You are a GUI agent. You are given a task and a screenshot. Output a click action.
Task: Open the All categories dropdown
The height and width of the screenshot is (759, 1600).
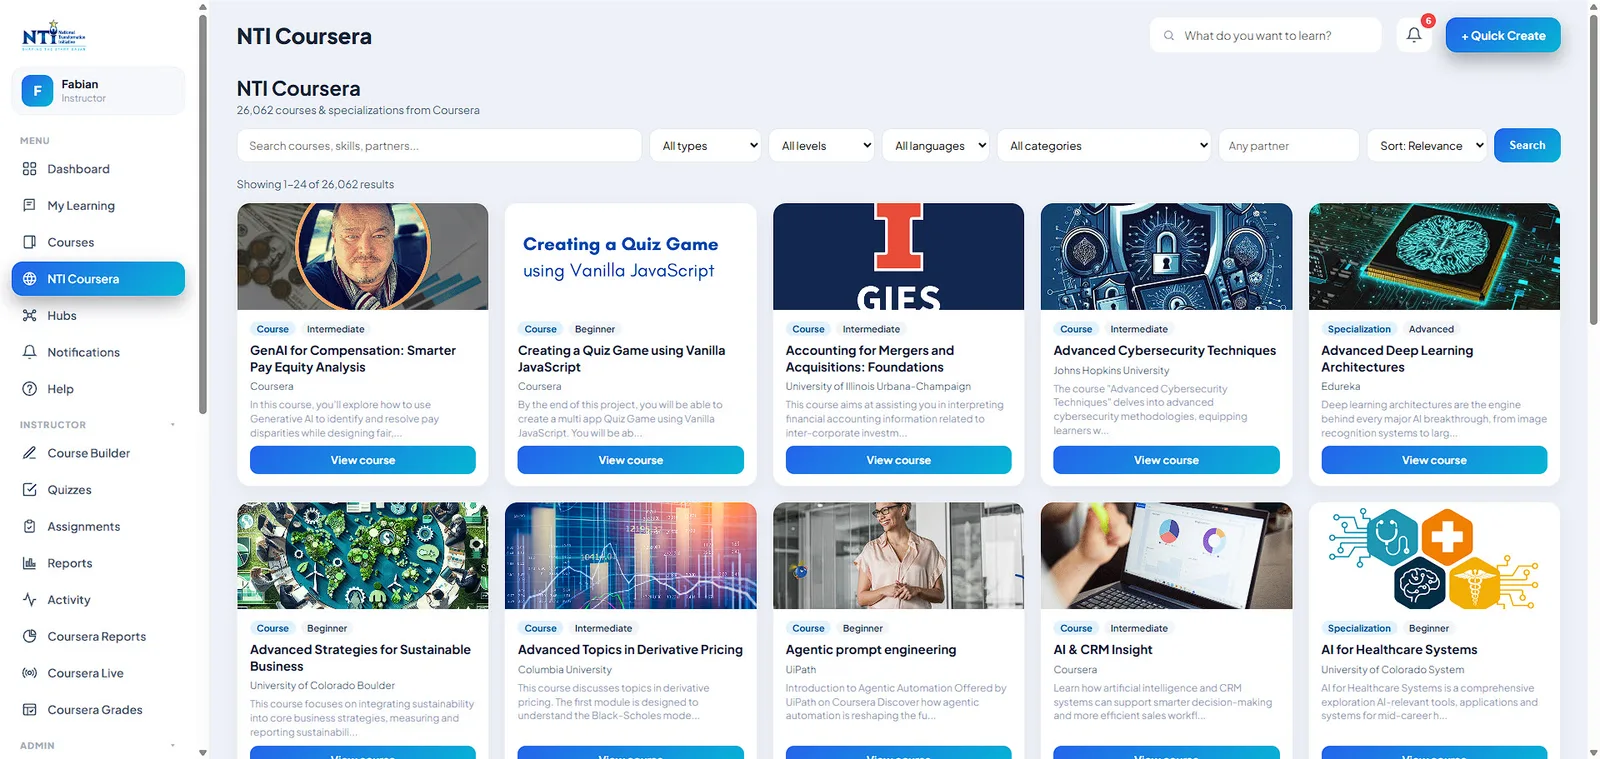click(x=1104, y=145)
